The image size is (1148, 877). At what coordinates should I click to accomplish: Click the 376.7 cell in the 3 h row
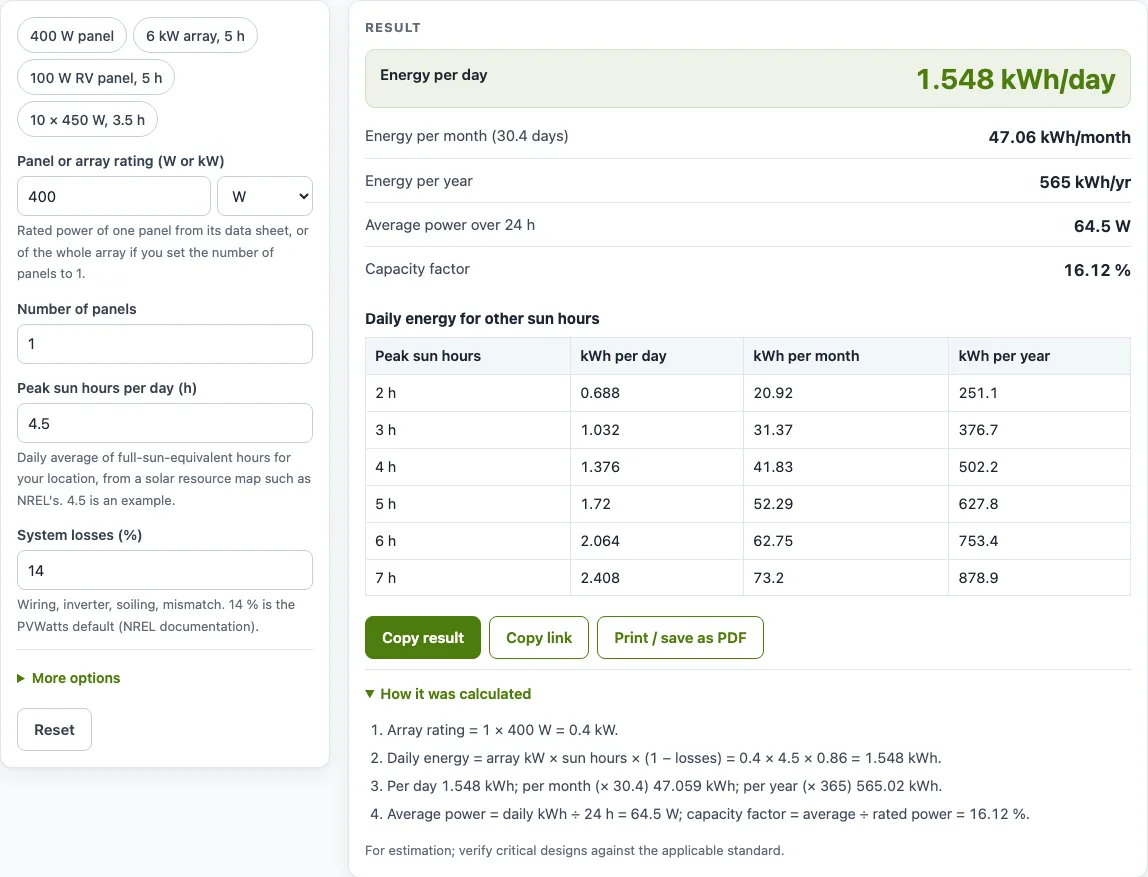[1039, 430]
